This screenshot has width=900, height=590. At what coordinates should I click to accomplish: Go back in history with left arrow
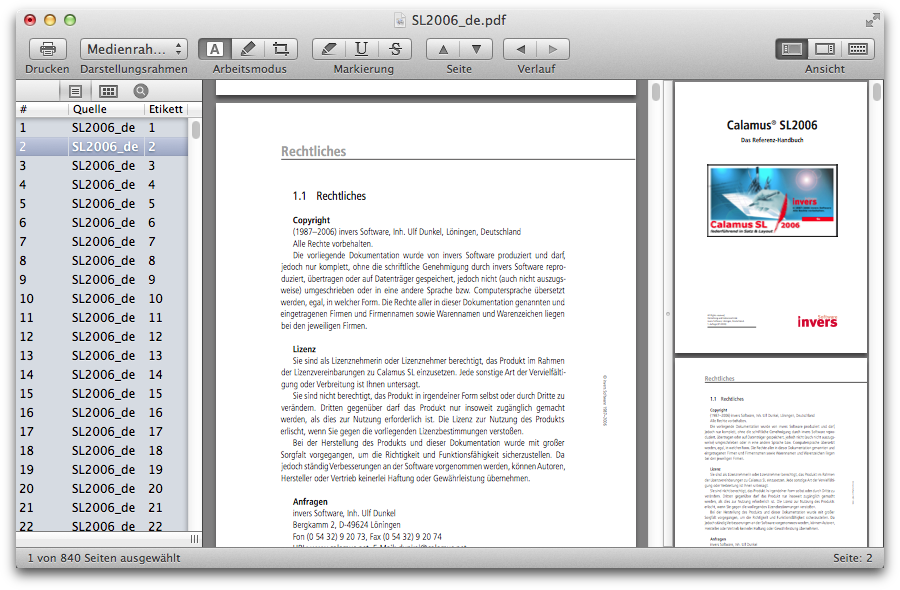pos(520,49)
